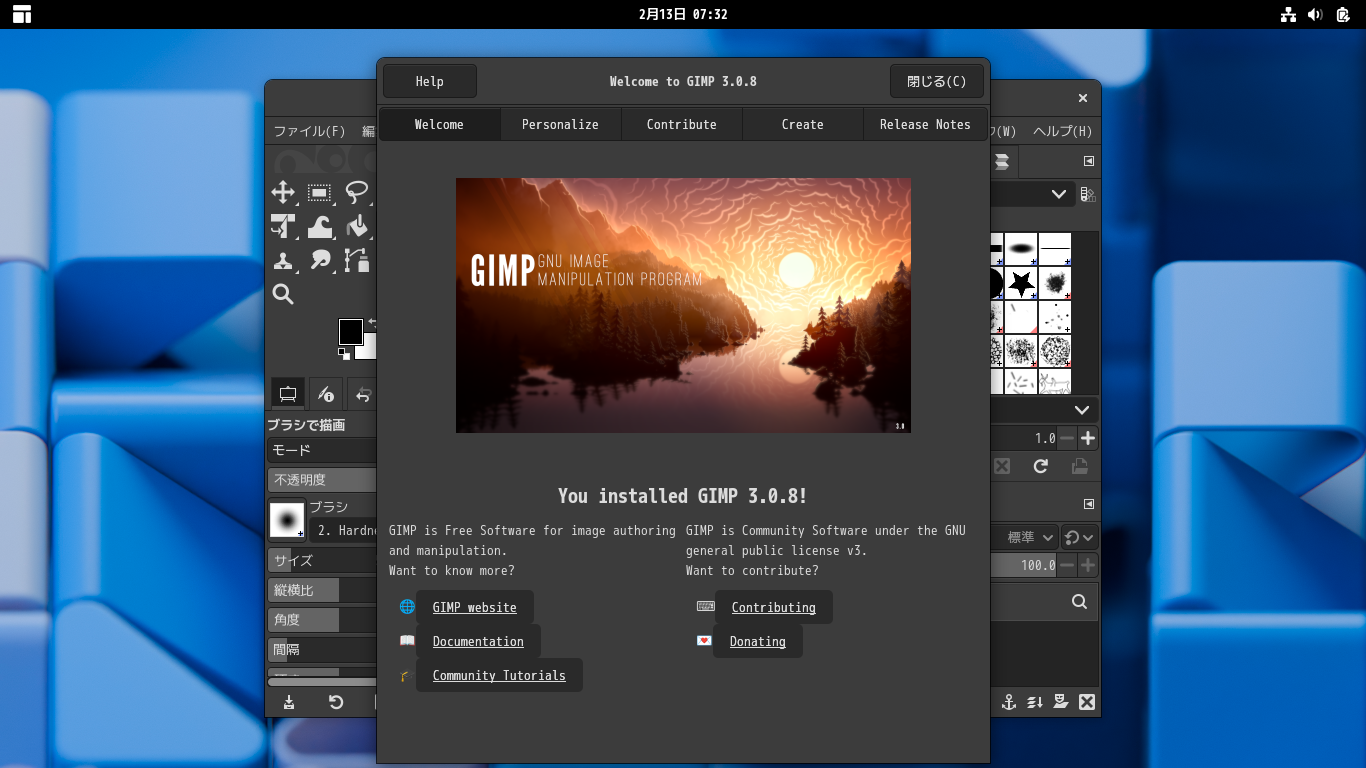Screen dimensions: 1366x768
Task: Open the Donating link
Action: coord(758,641)
